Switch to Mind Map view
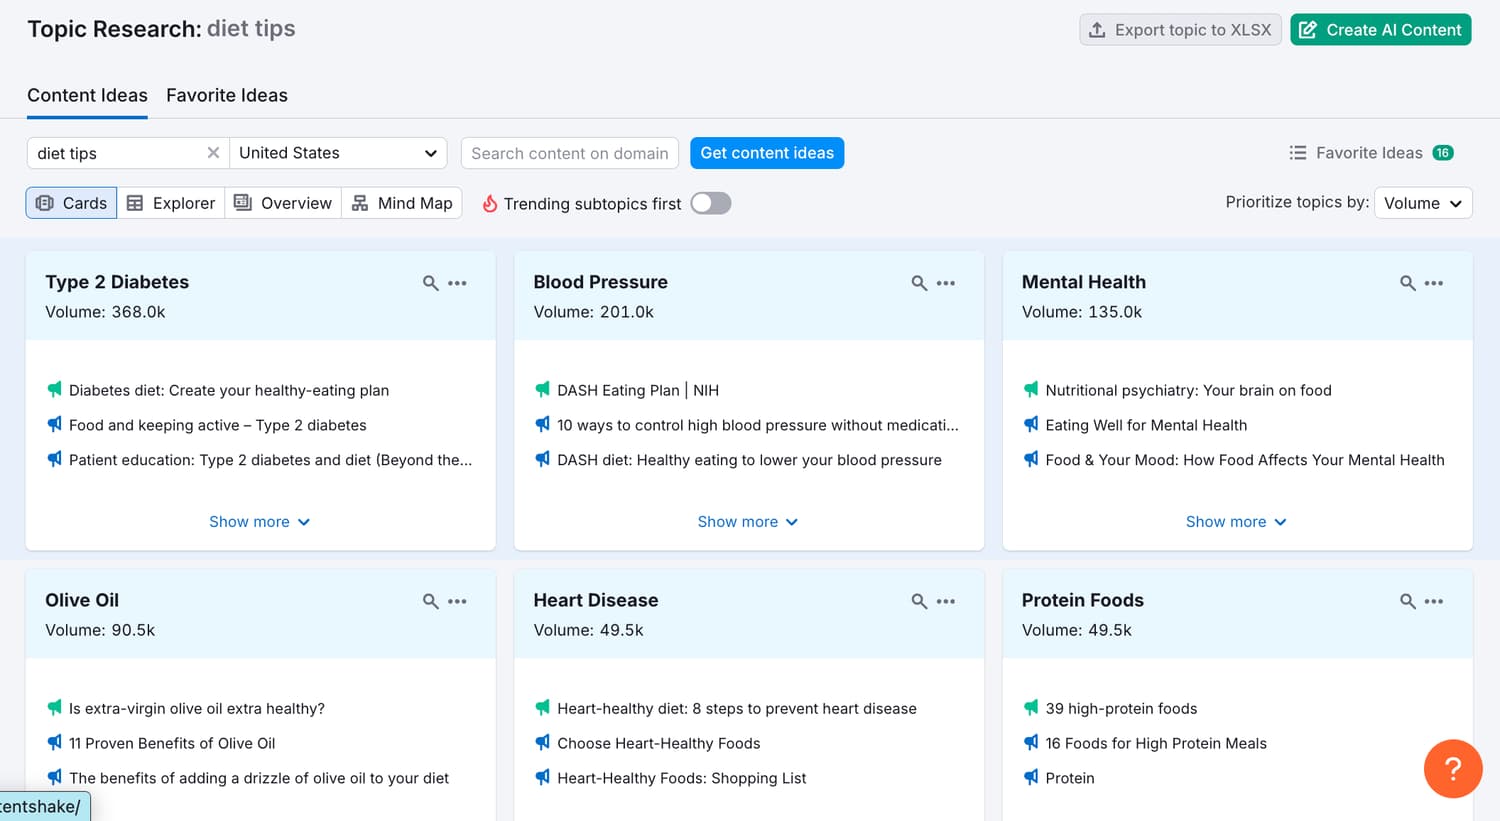The height and width of the screenshot is (821, 1500). (x=402, y=203)
